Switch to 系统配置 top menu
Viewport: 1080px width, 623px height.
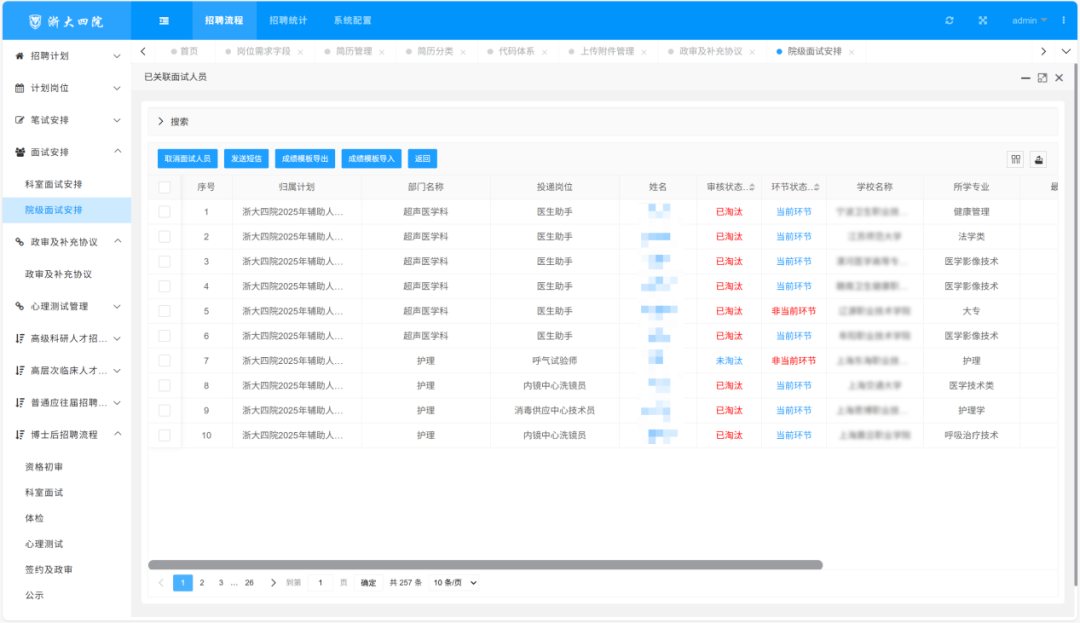(x=353, y=21)
